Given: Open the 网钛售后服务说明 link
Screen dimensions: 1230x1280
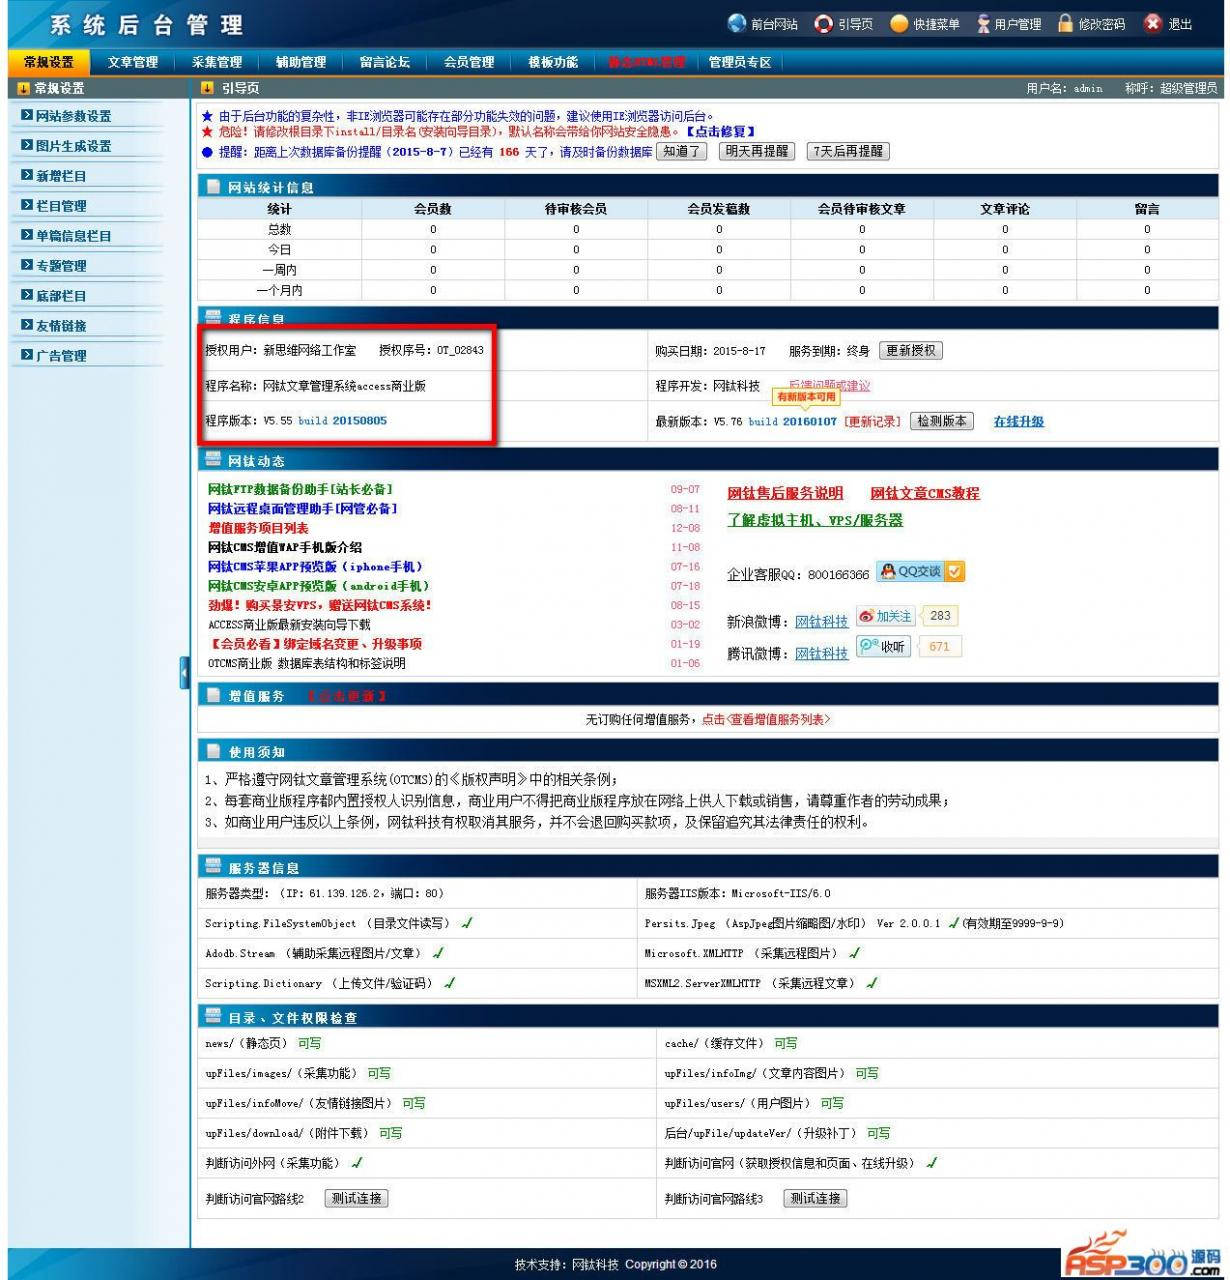Looking at the screenshot, I should 785,493.
